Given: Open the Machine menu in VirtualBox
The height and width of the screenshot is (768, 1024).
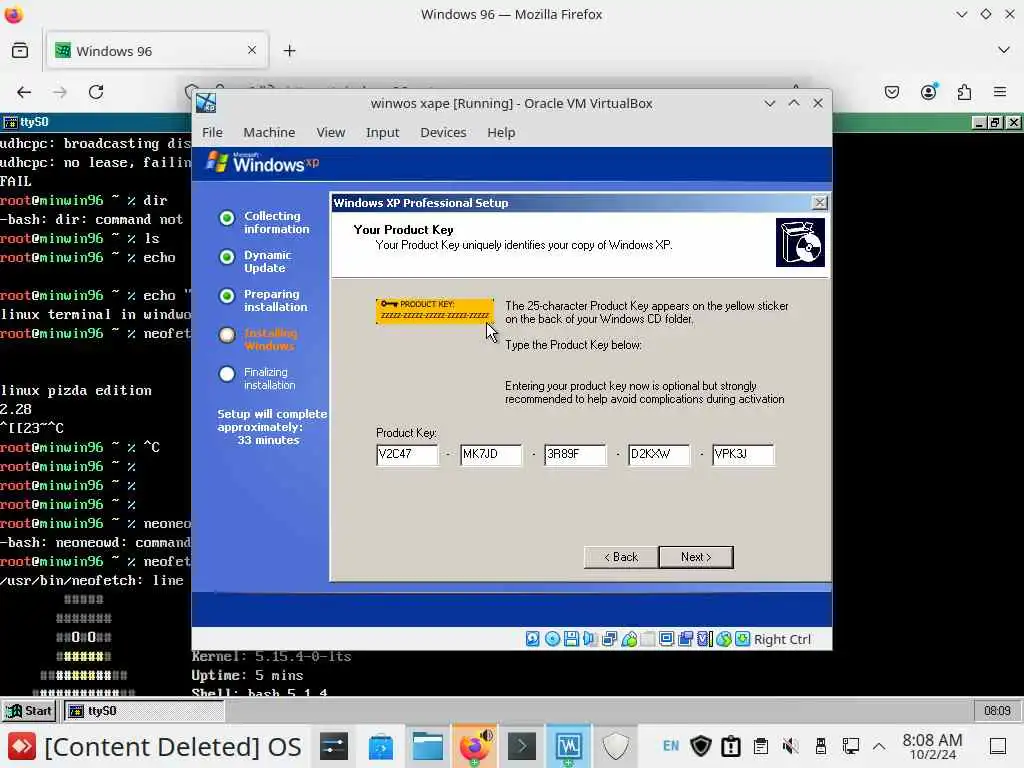Looking at the screenshot, I should click(x=269, y=132).
